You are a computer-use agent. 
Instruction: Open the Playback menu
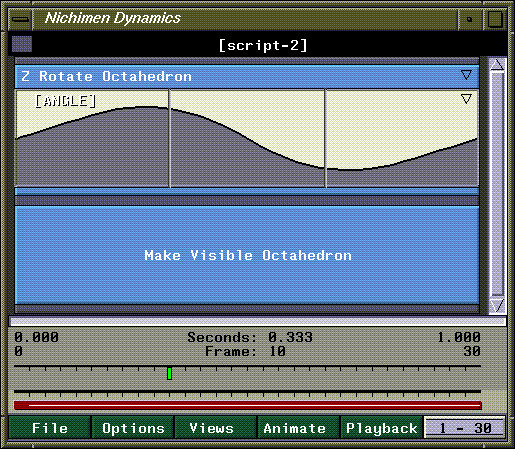tap(381, 428)
